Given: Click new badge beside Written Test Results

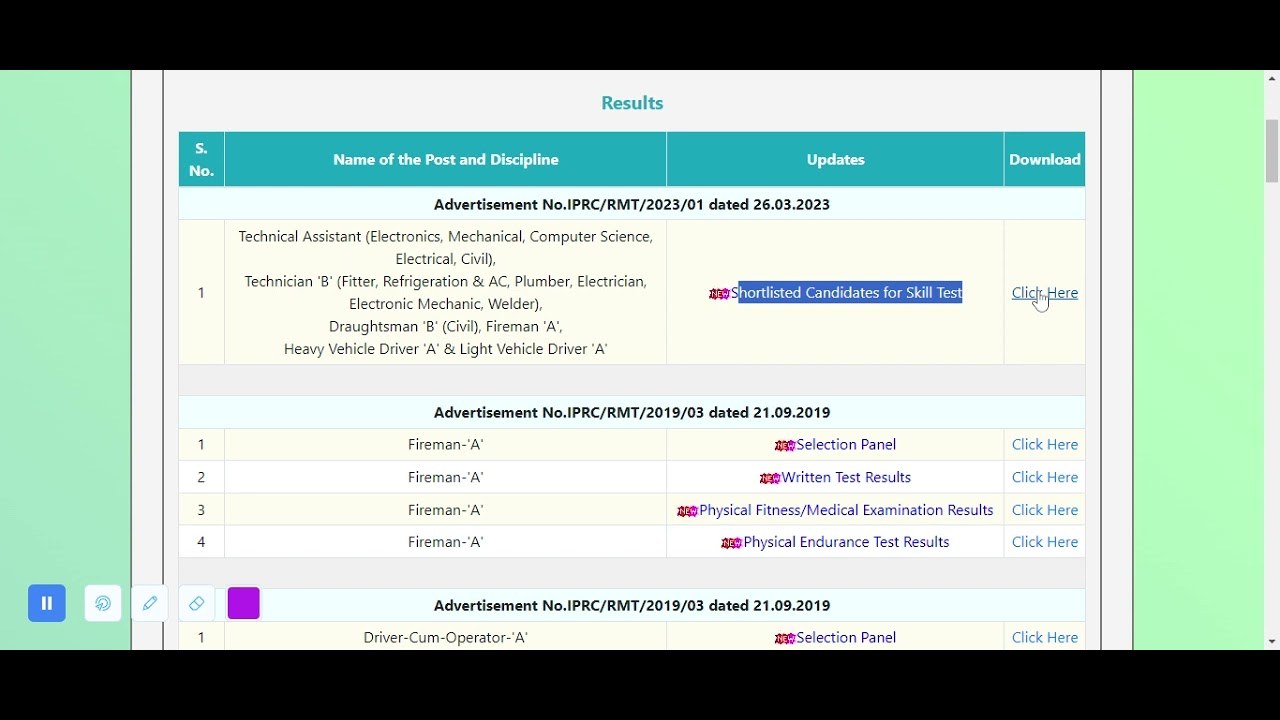Looking at the screenshot, I should [770, 479].
